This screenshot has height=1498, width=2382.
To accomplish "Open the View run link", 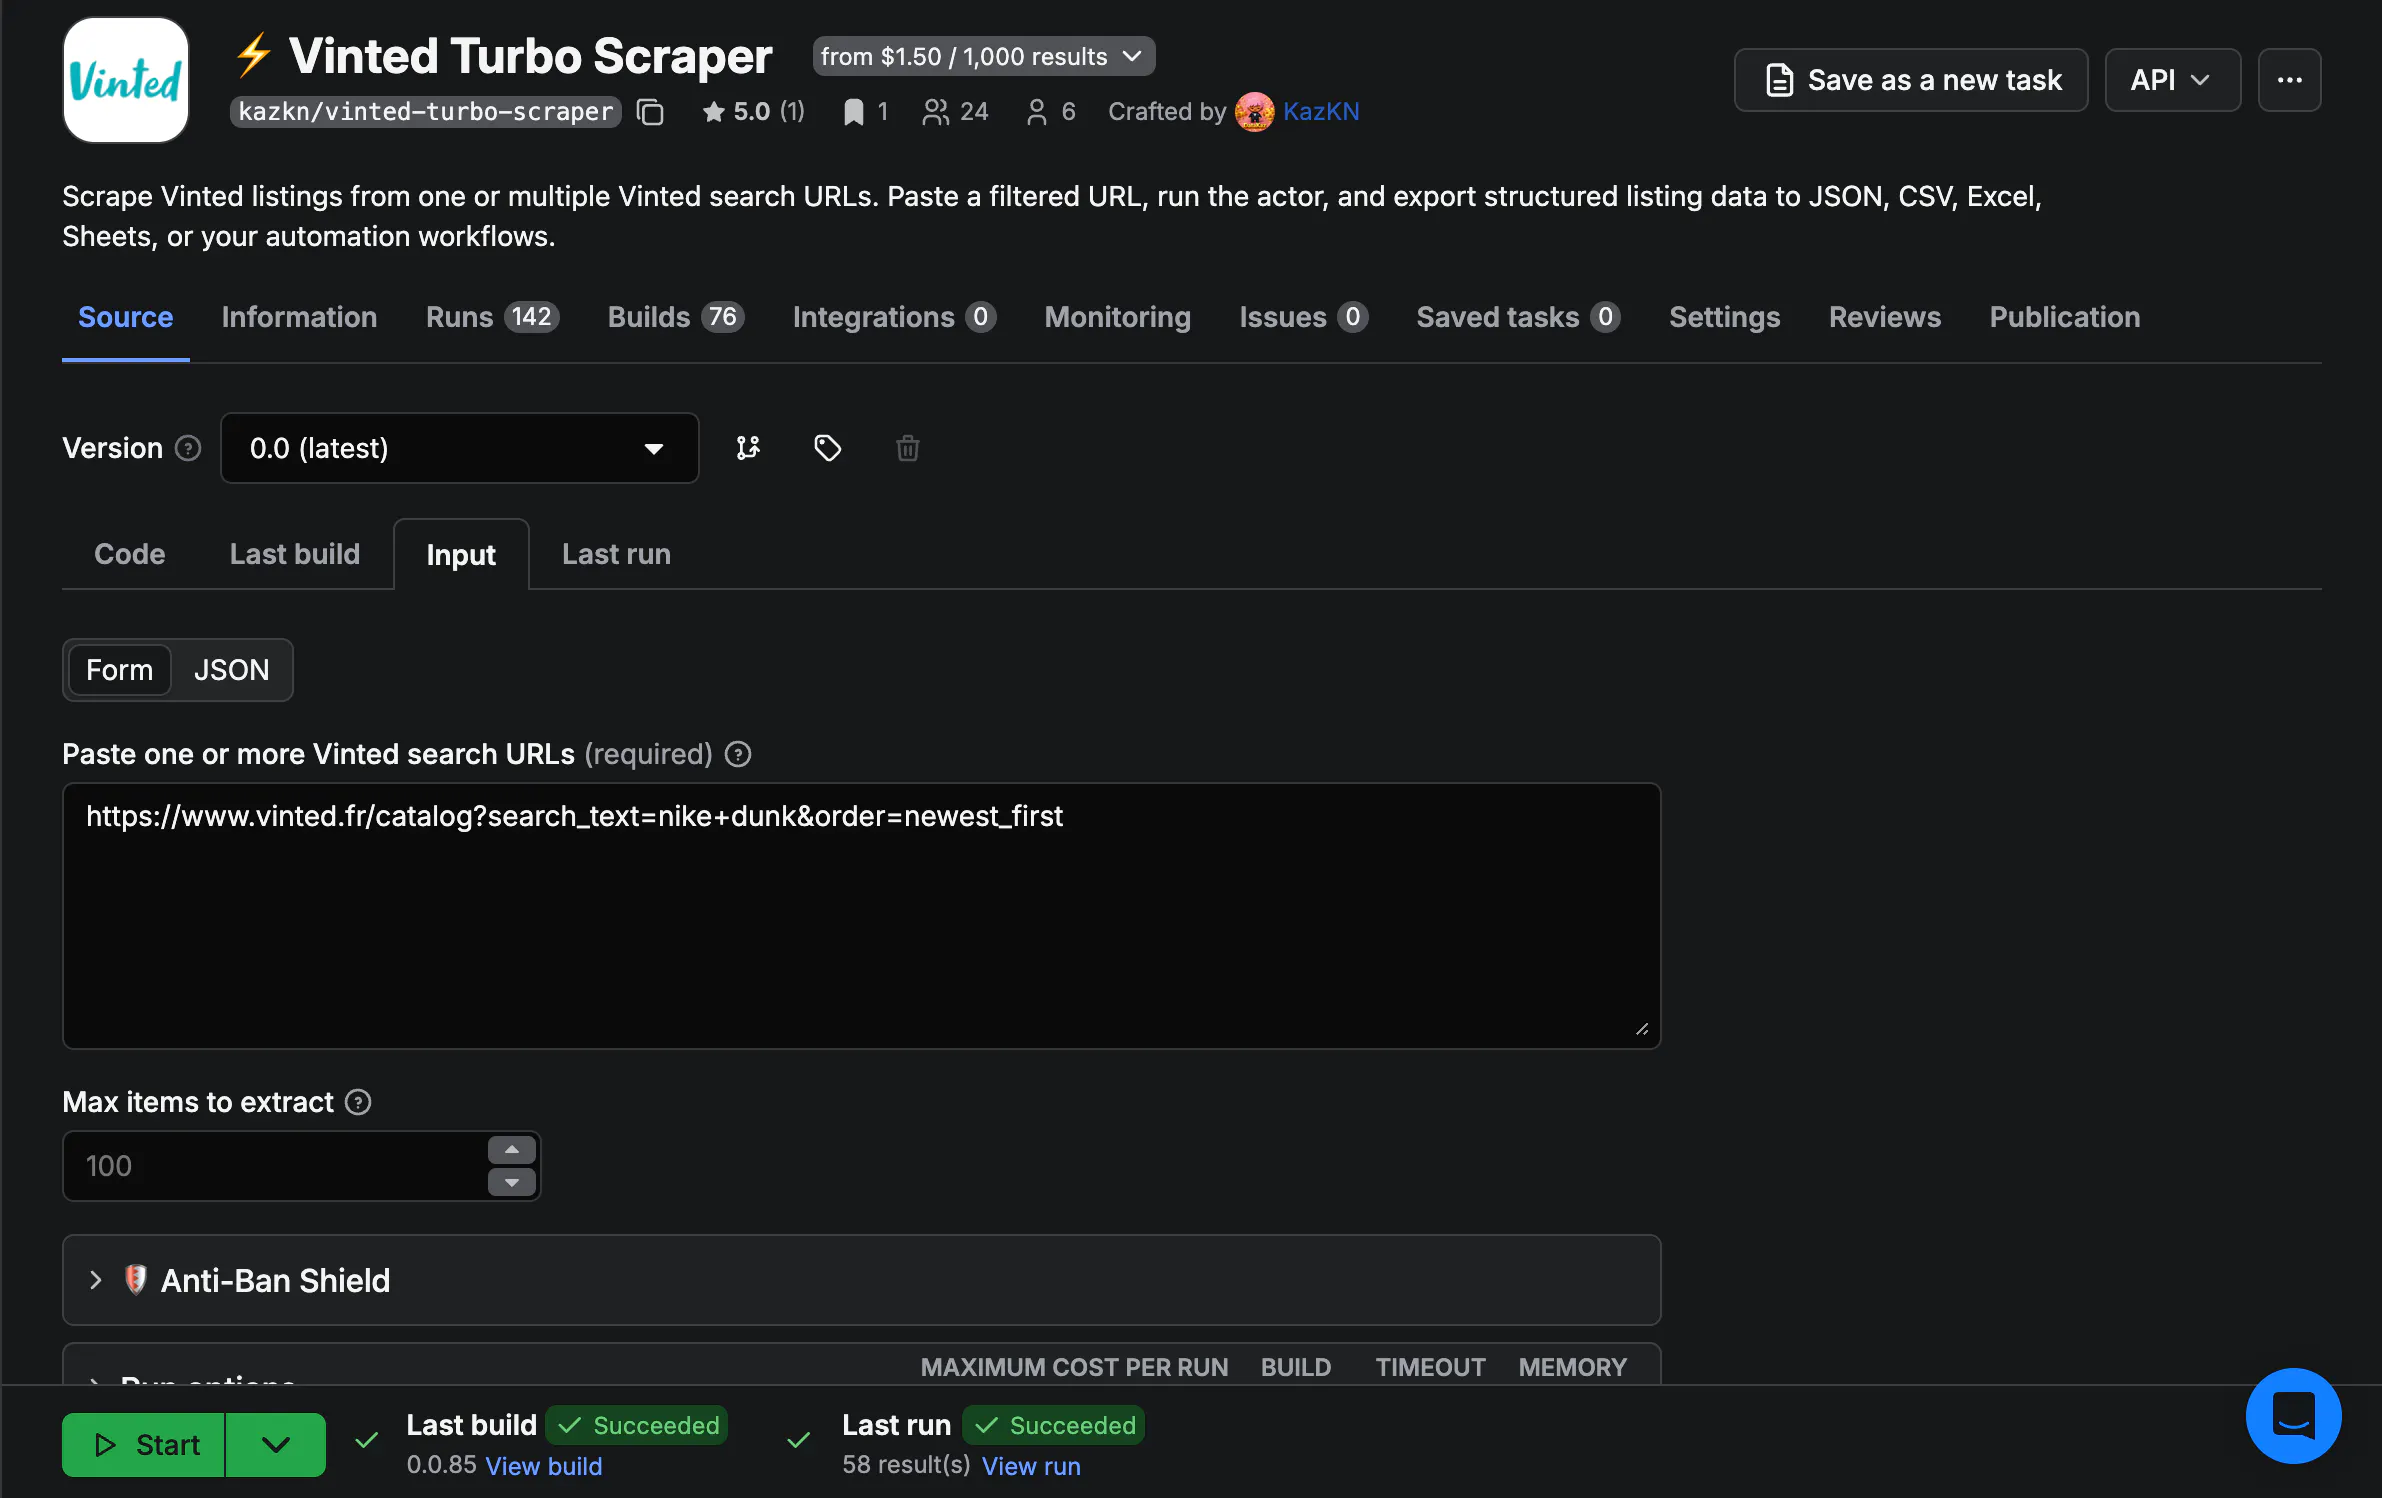I will (x=1031, y=1466).
